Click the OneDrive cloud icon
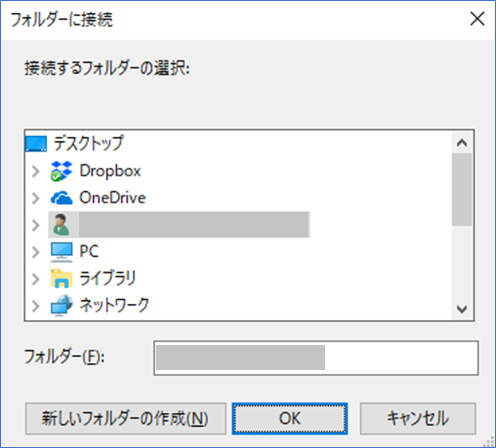The width and height of the screenshot is (496, 448). tap(61, 198)
